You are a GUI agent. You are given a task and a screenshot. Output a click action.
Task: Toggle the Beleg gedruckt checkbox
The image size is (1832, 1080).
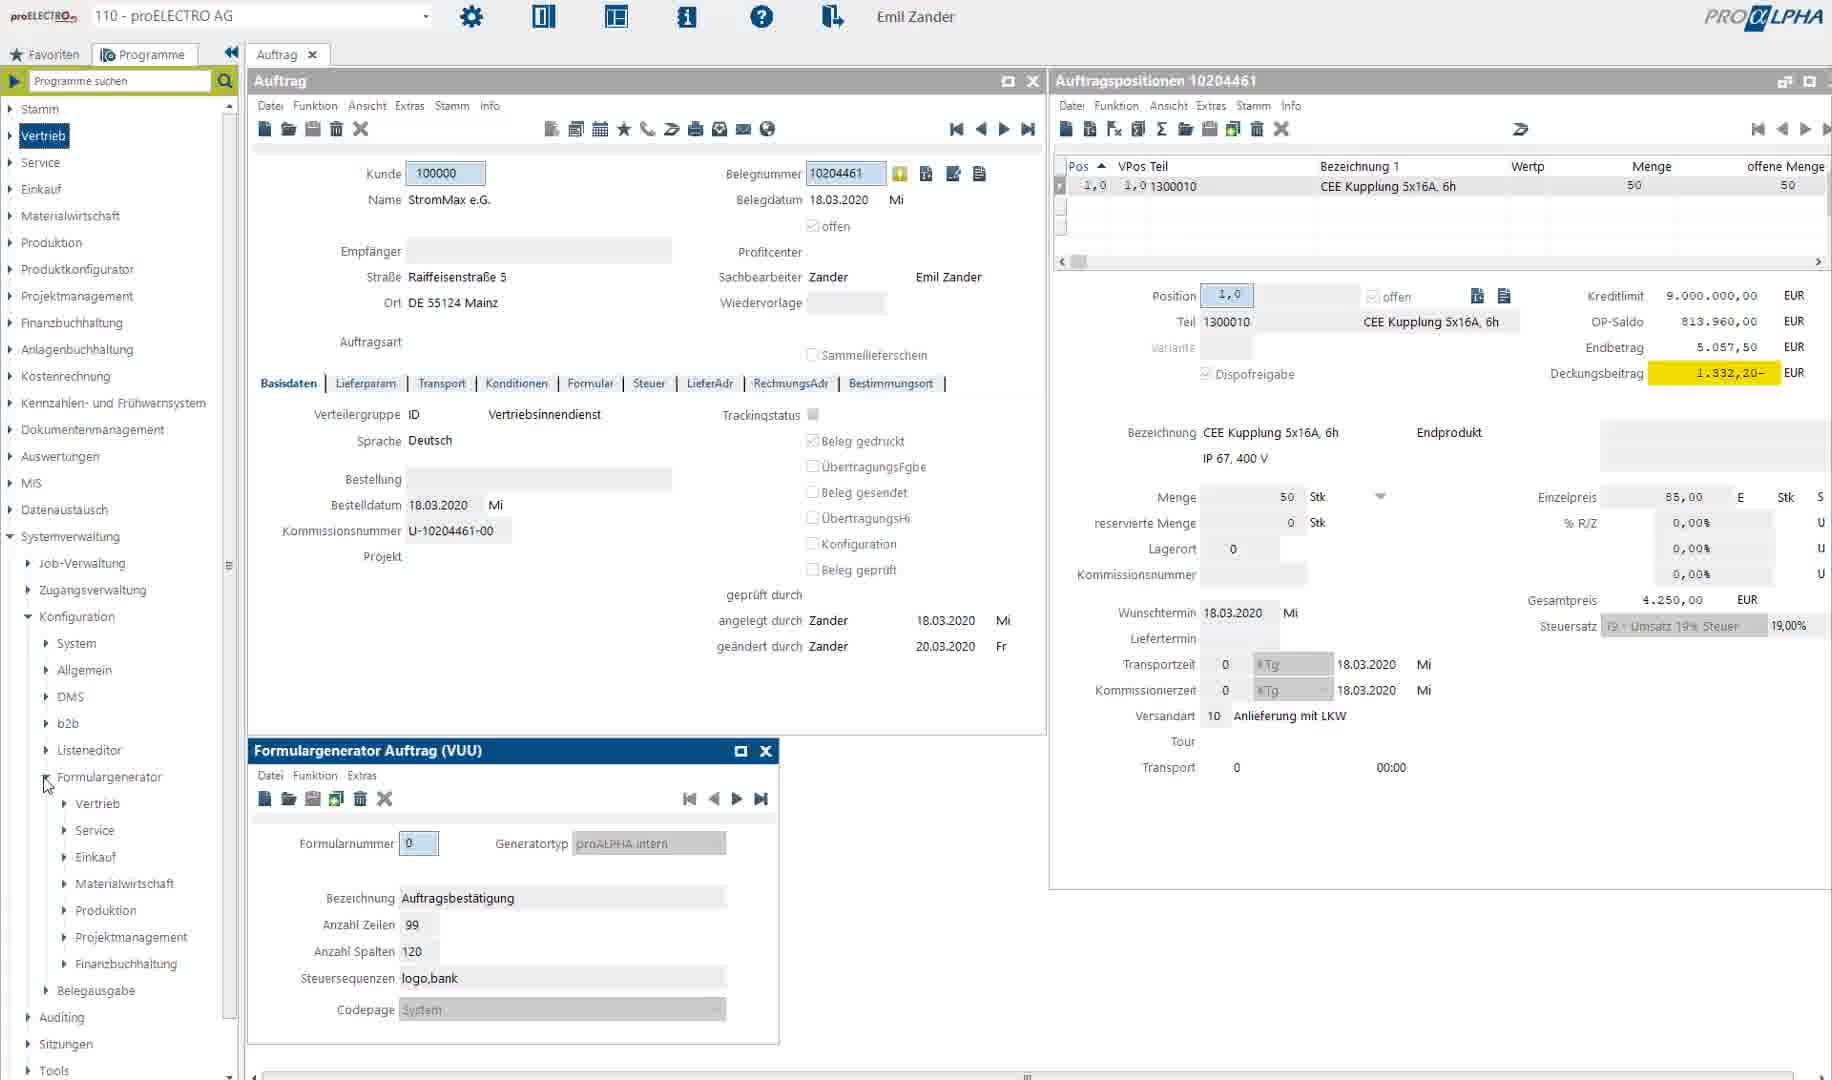[x=813, y=441]
